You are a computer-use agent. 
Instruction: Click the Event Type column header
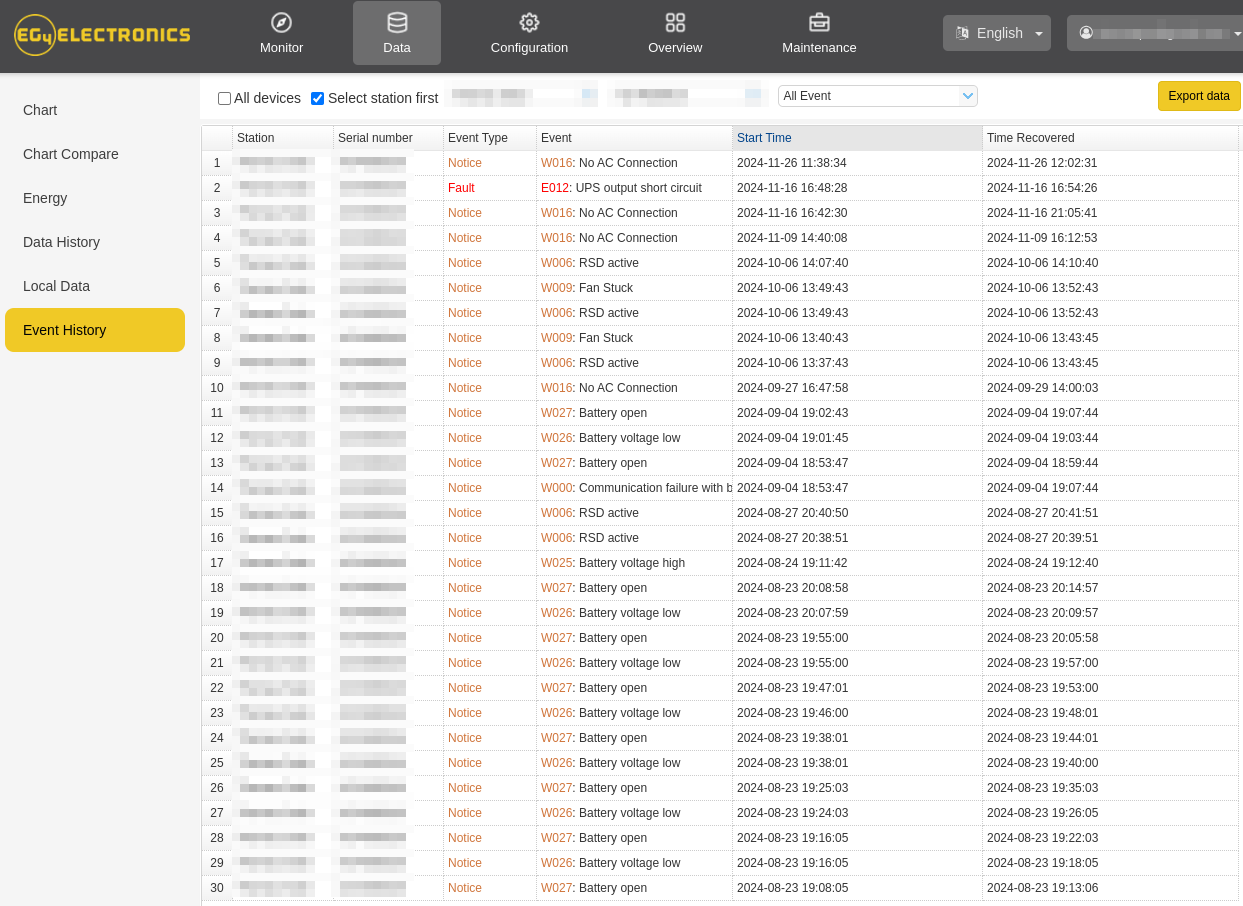click(x=490, y=138)
